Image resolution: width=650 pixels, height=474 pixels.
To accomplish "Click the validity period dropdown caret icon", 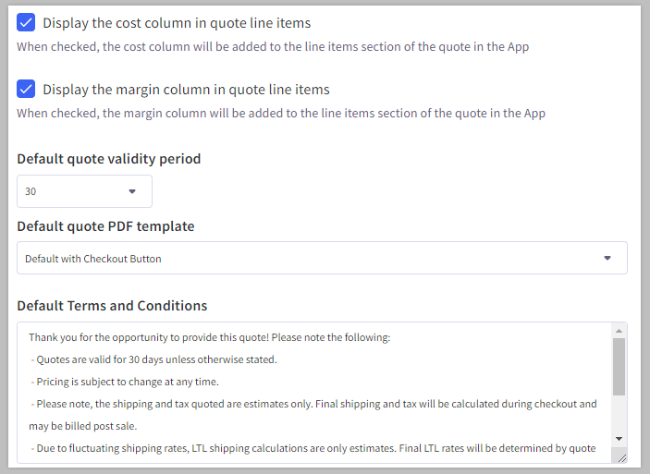I will coord(132,191).
